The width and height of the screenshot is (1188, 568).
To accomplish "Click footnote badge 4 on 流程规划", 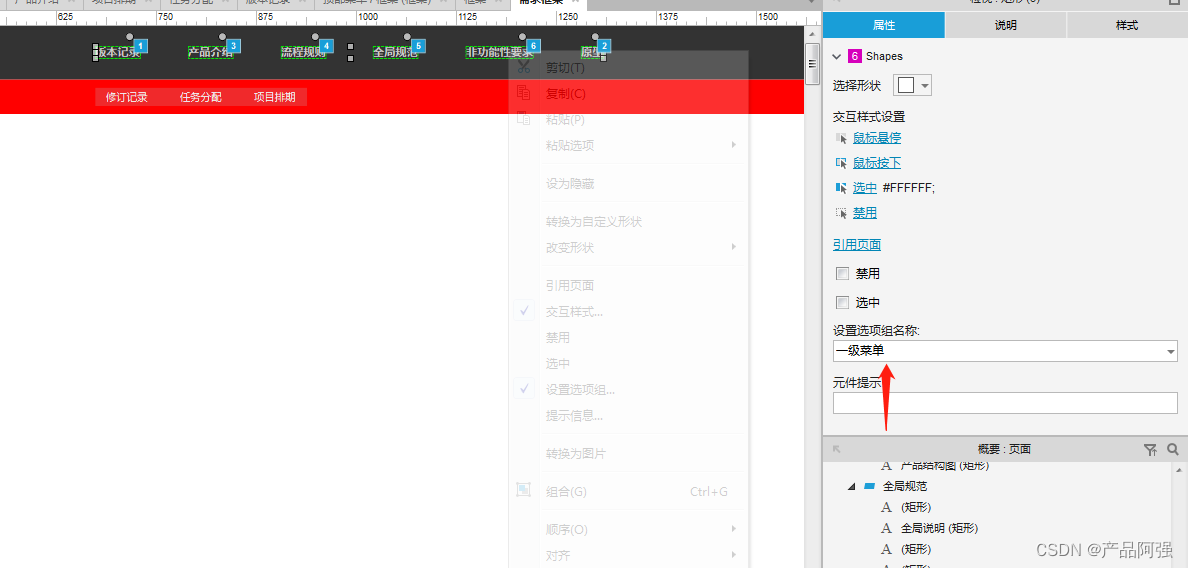I will coord(327,47).
